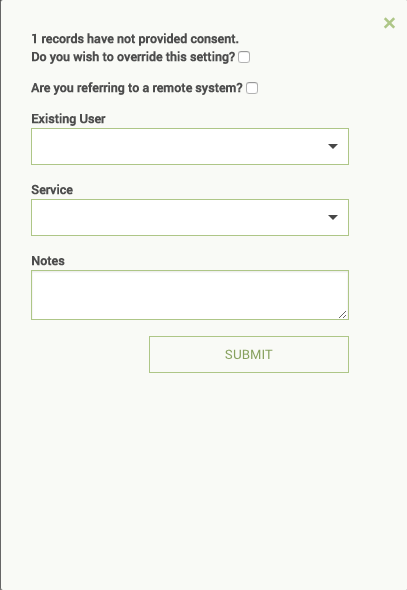Image resolution: width=407 pixels, height=590 pixels.
Task: Close the consent dialog with the X icon
Action: (389, 23)
